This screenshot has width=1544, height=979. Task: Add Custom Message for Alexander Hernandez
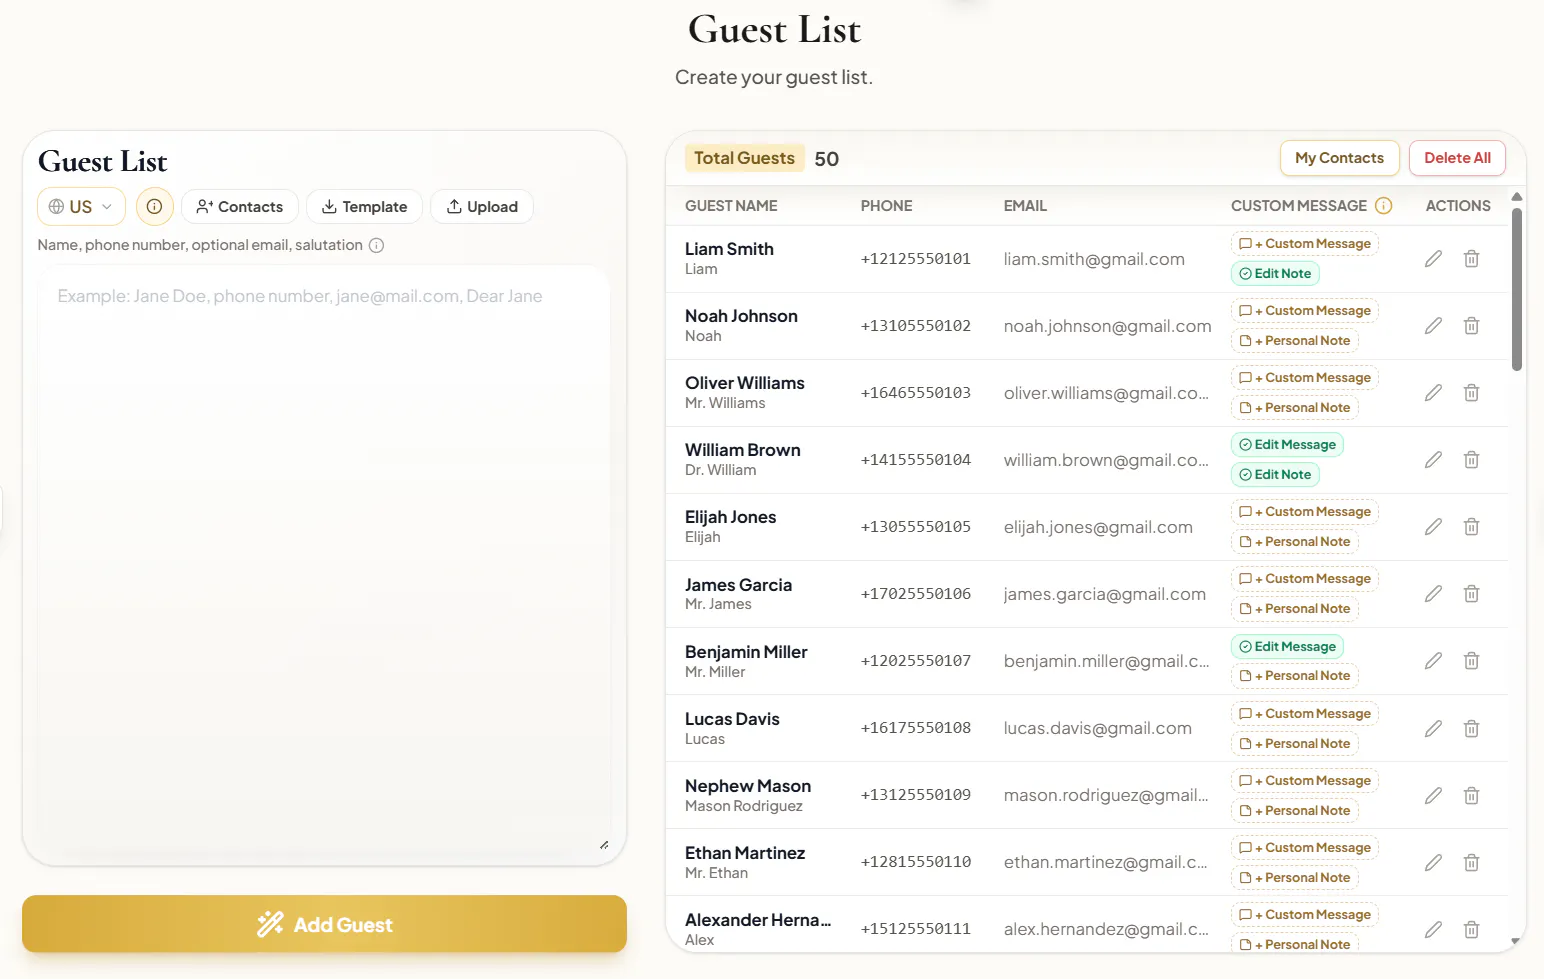coord(1305,915)
